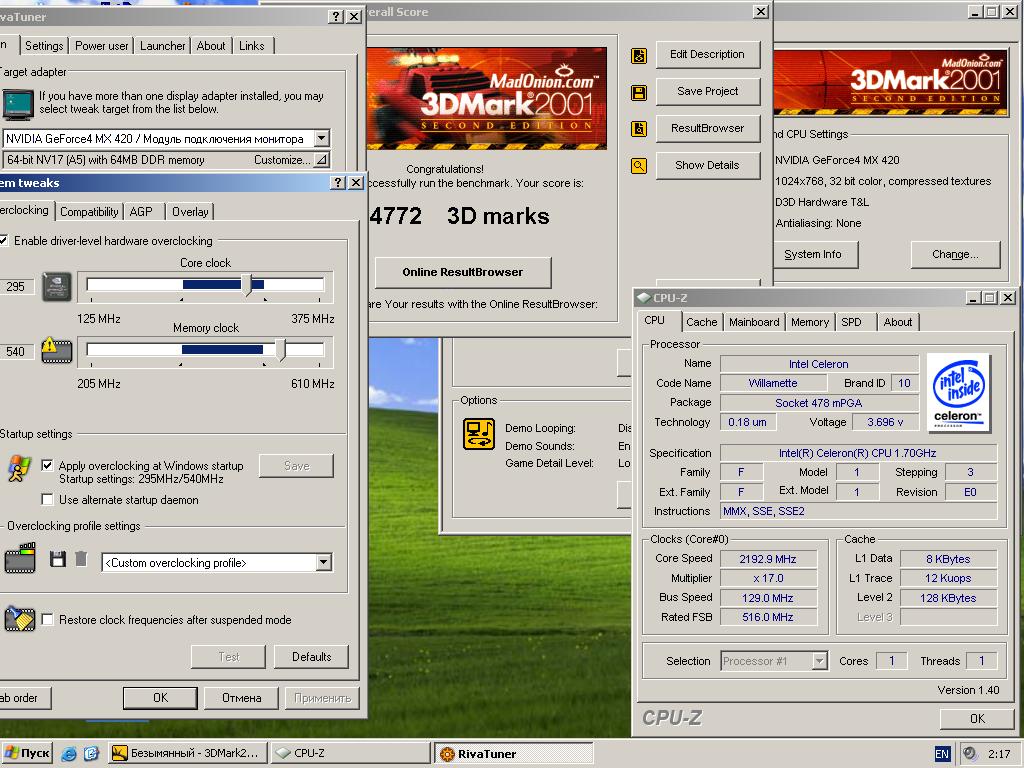Click the core clock value field showing 295
The image size is (1024, 768).
pyautogui.click(x=15, y=287)
